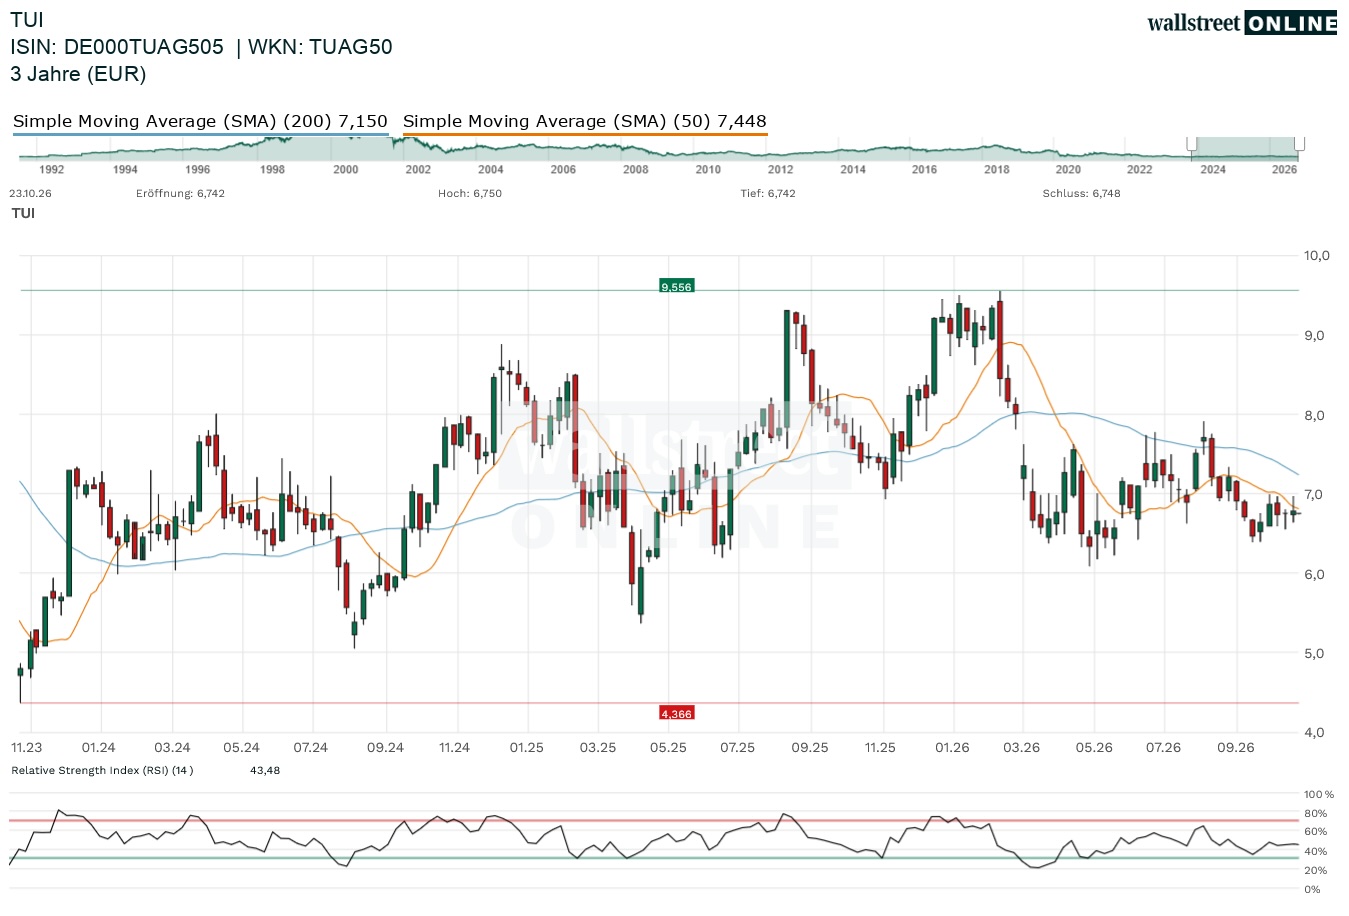Click the 2008 year in overview timeline
Viewport: 1349px width, 916px height.
point(636,170)
